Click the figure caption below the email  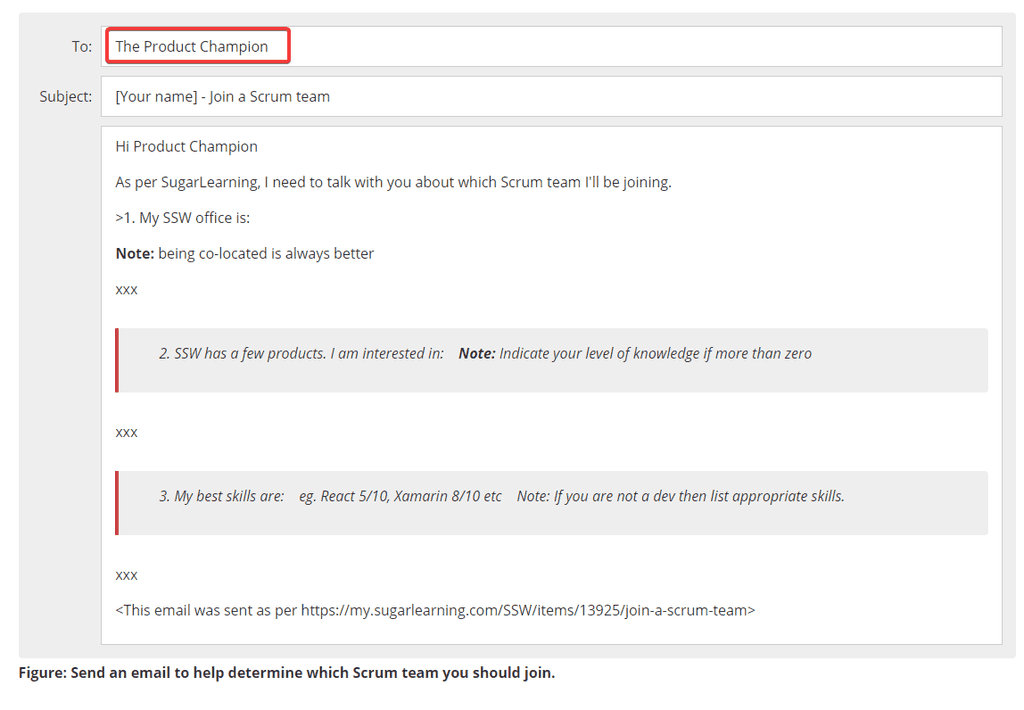pos(283,672)
